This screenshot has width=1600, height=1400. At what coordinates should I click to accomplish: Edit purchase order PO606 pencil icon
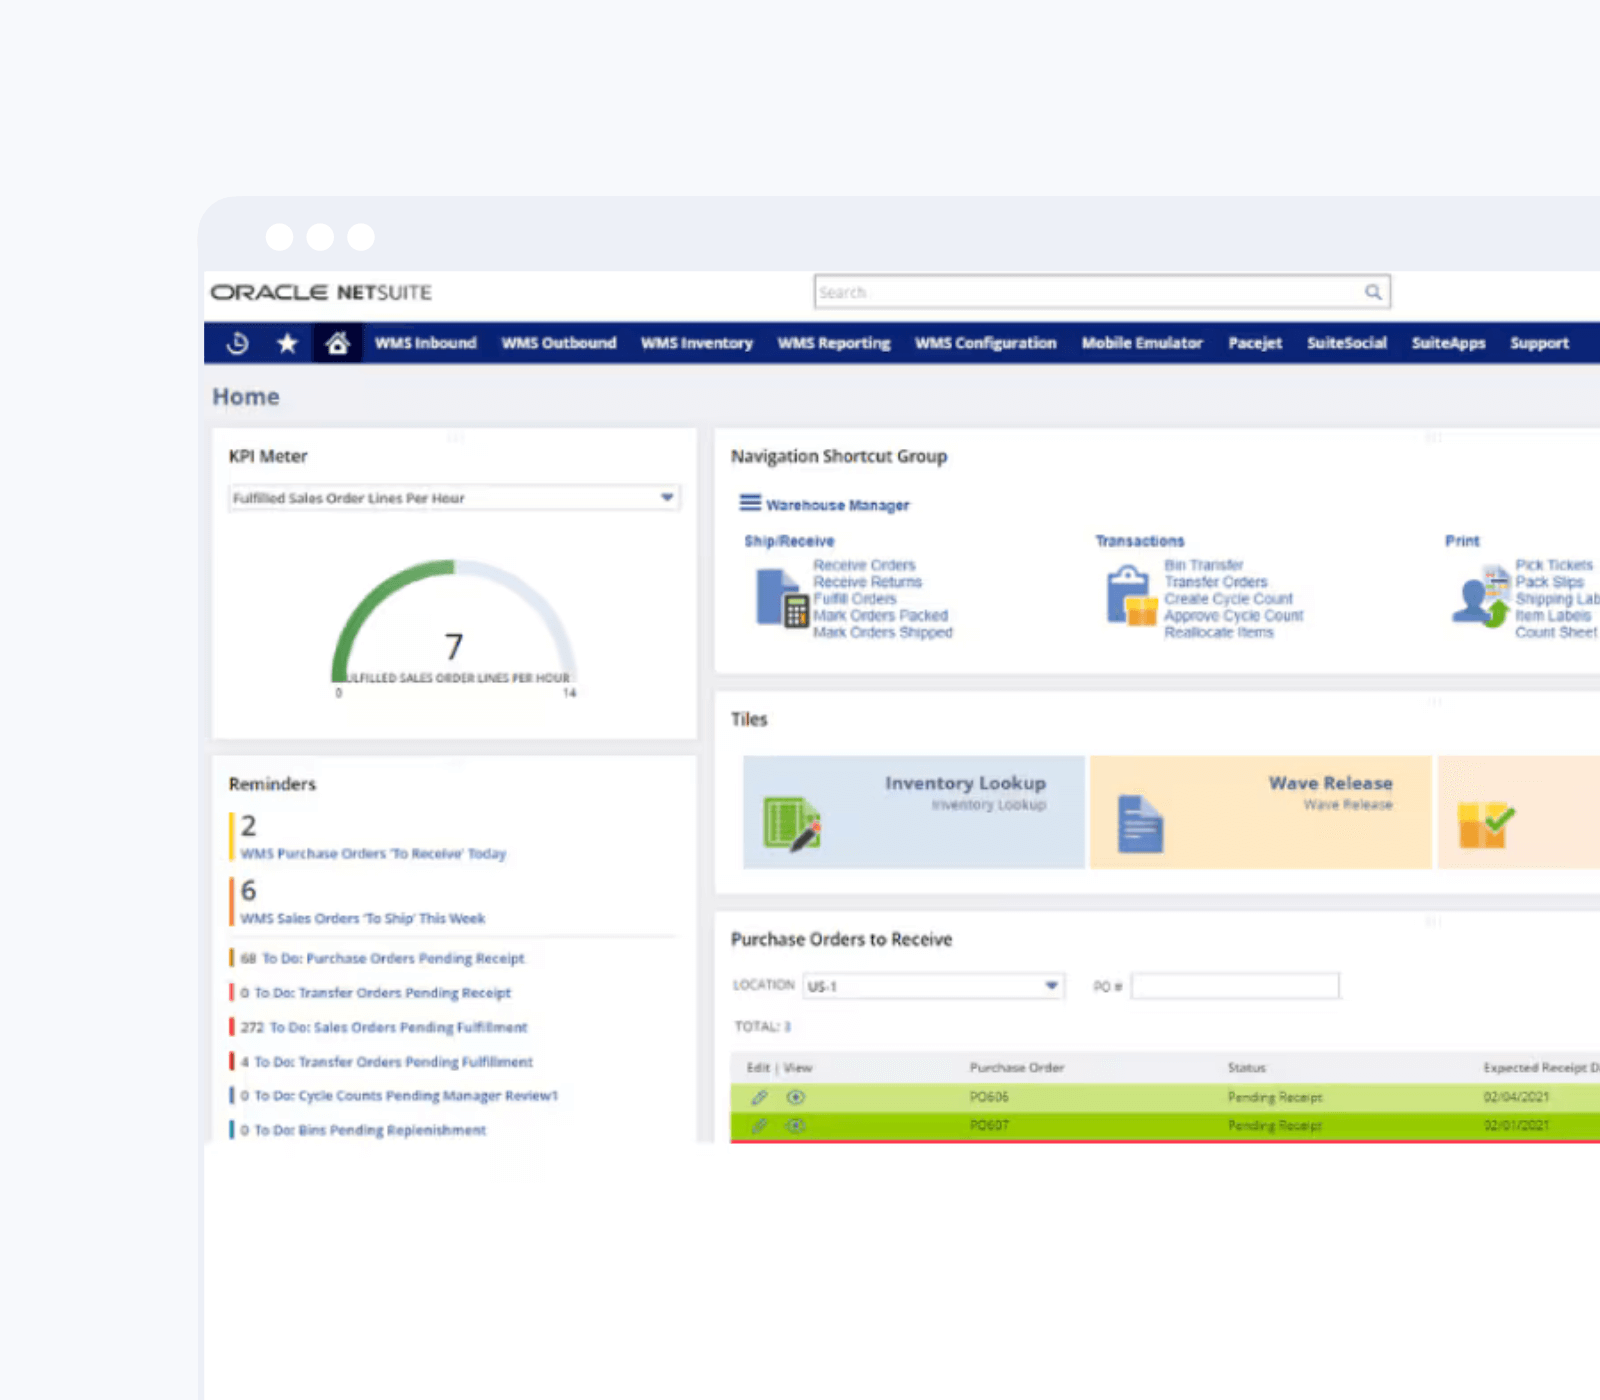pos(760,1097)
